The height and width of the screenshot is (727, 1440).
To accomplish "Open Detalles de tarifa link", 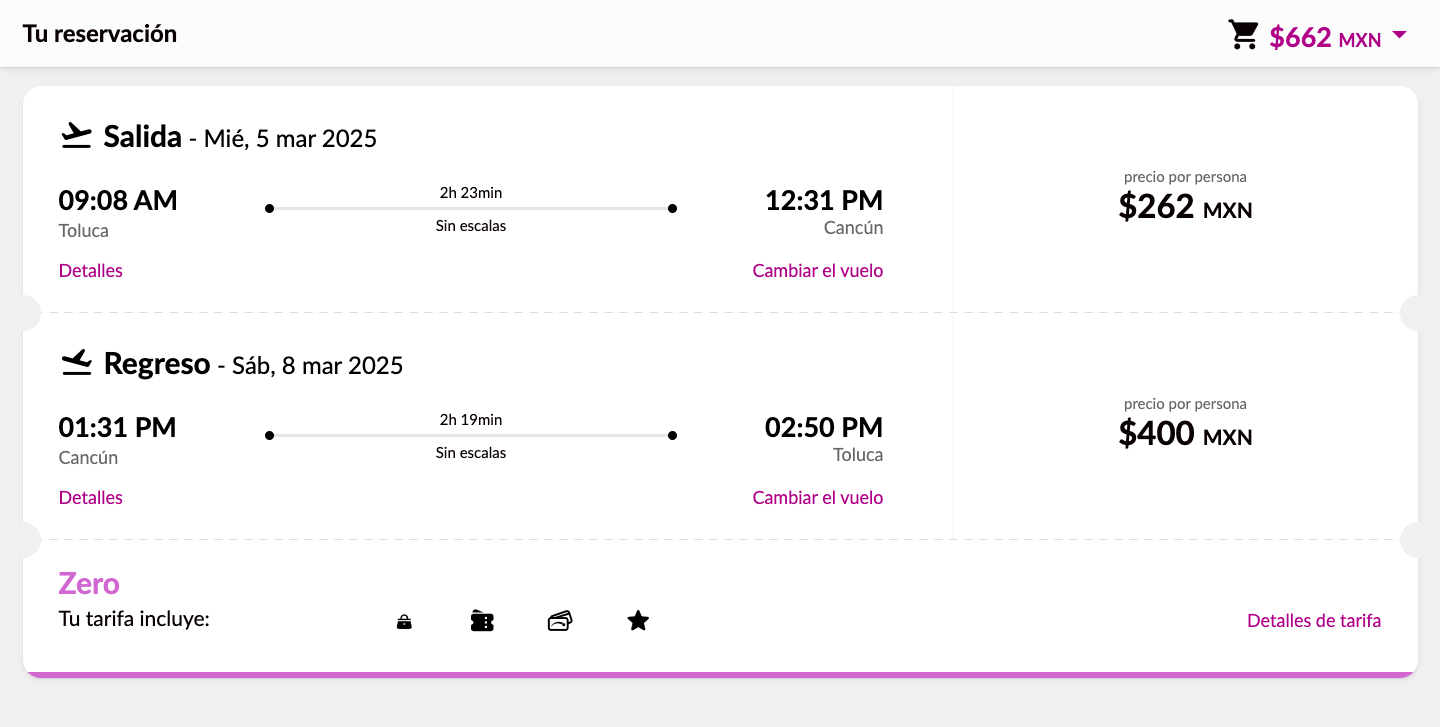I will tap(1314, 620).
